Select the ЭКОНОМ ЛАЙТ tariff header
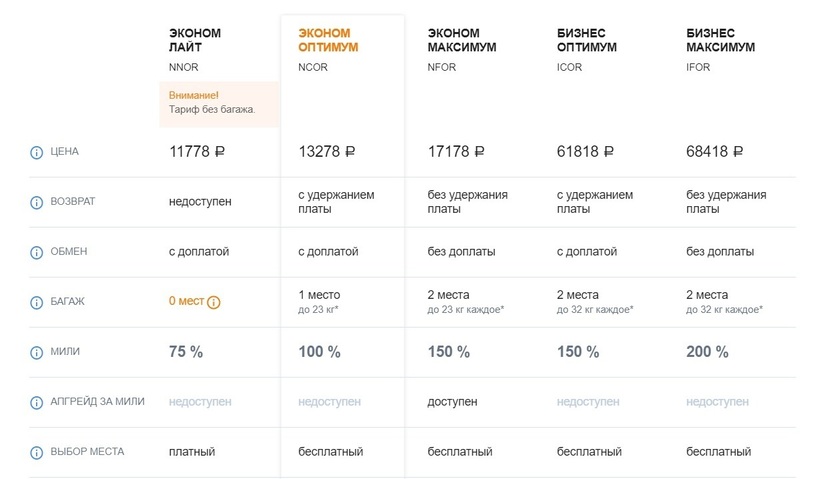820x479 pixels. click(195, 40)
